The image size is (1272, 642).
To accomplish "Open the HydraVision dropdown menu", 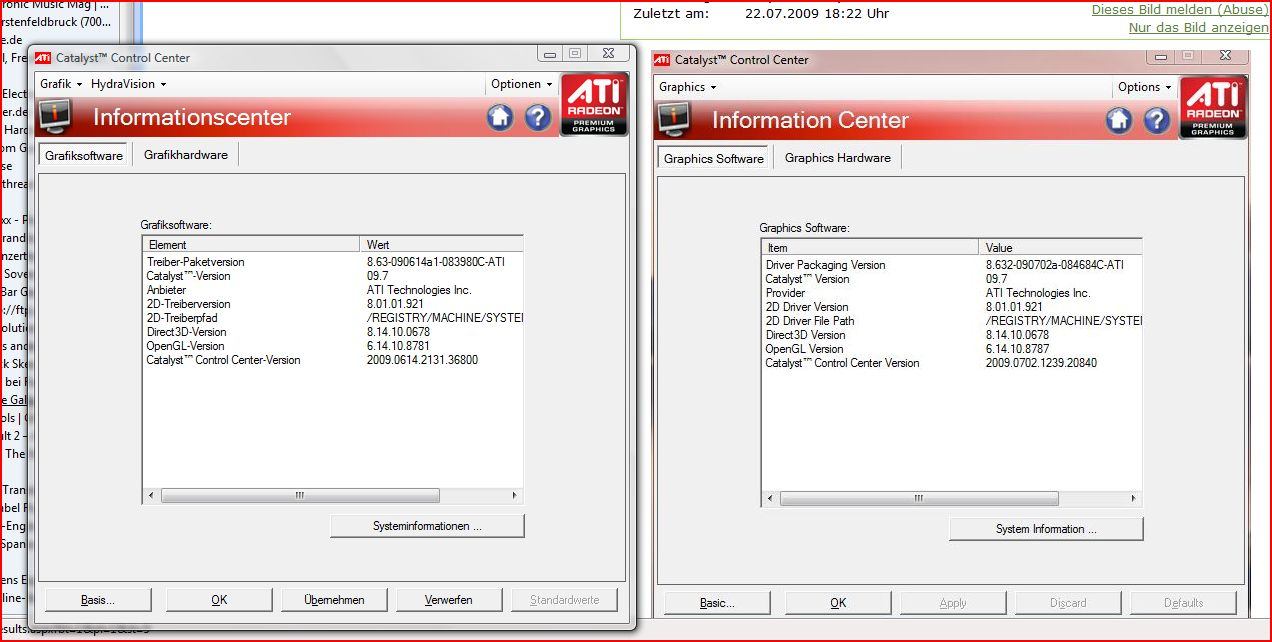I will click(129, 84).
